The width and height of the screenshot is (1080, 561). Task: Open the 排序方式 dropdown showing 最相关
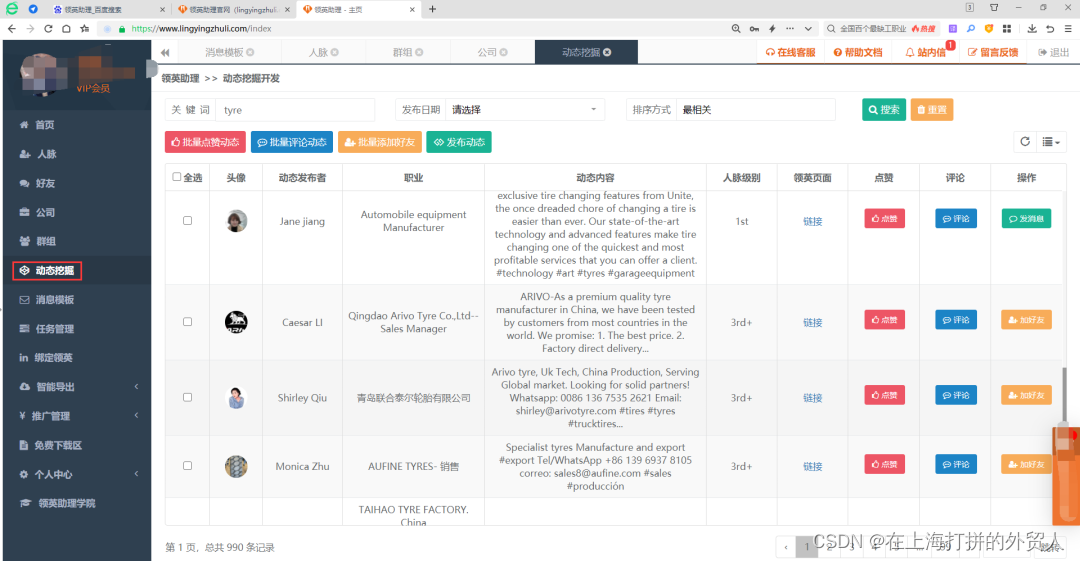[x=755, y=110]
